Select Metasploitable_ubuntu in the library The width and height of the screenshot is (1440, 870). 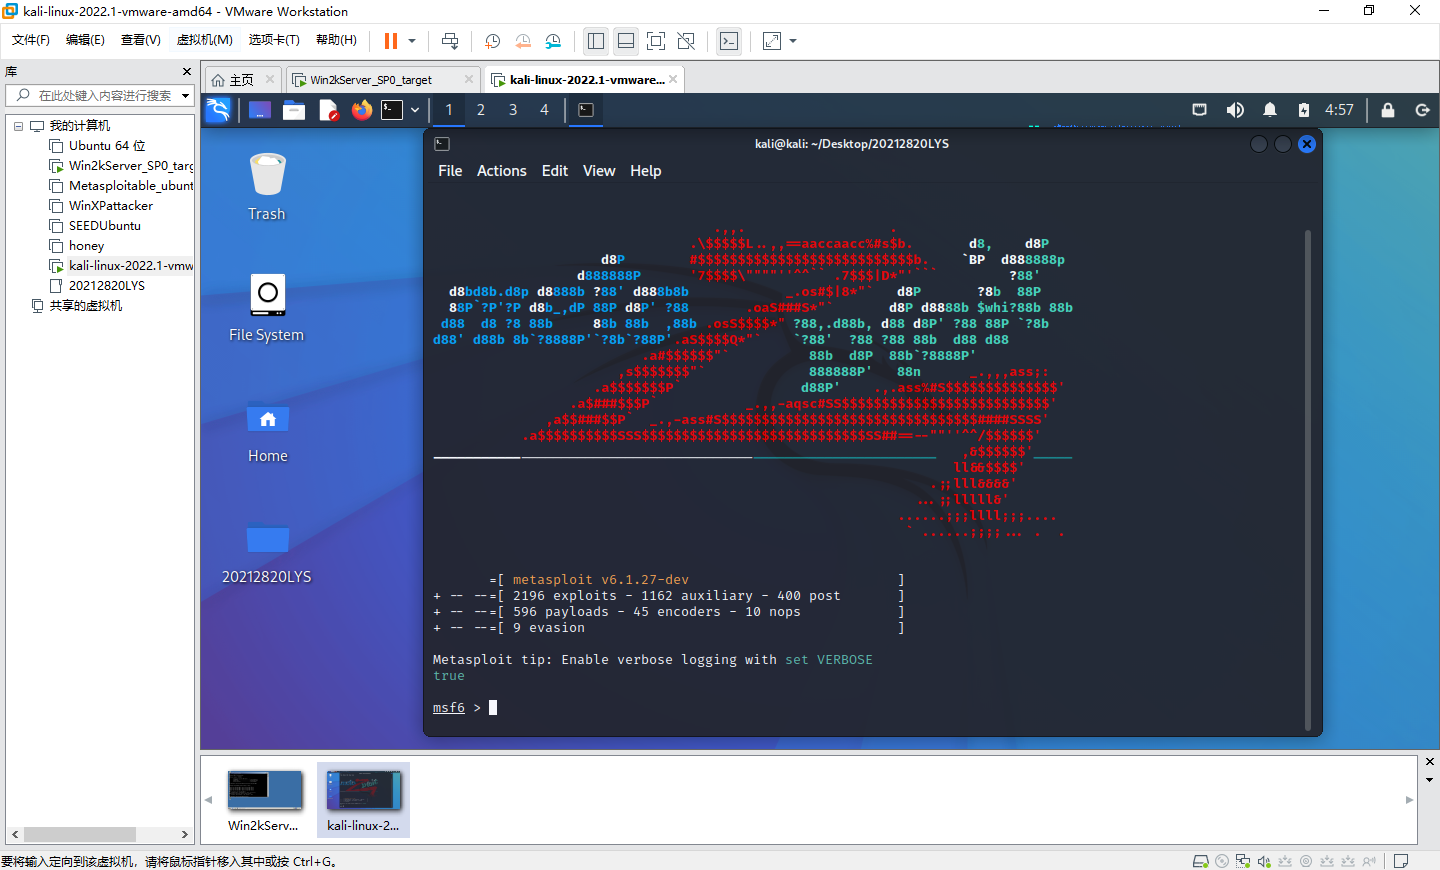pyautogui.click(x=121, y=186)
